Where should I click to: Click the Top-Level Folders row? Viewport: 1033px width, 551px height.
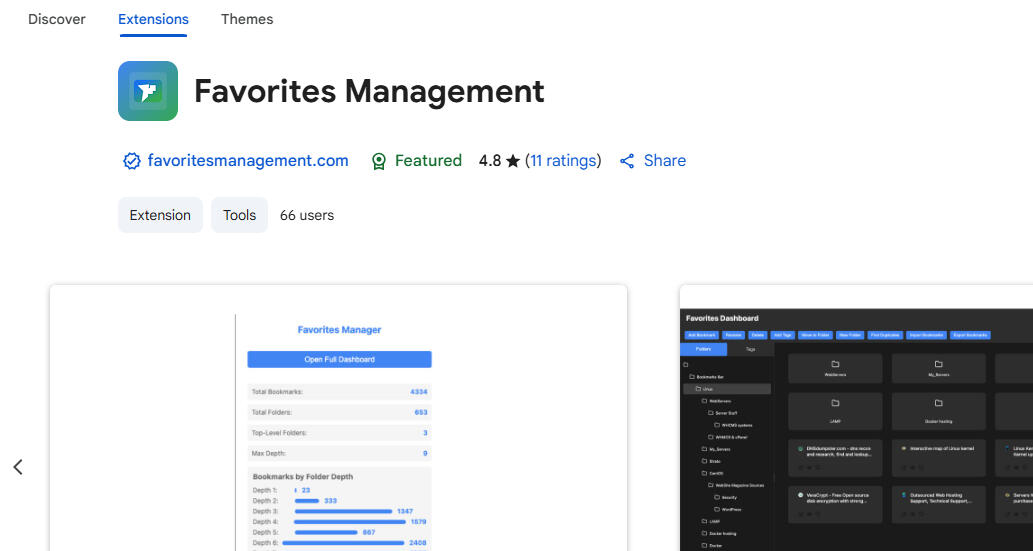pos(339,433)
